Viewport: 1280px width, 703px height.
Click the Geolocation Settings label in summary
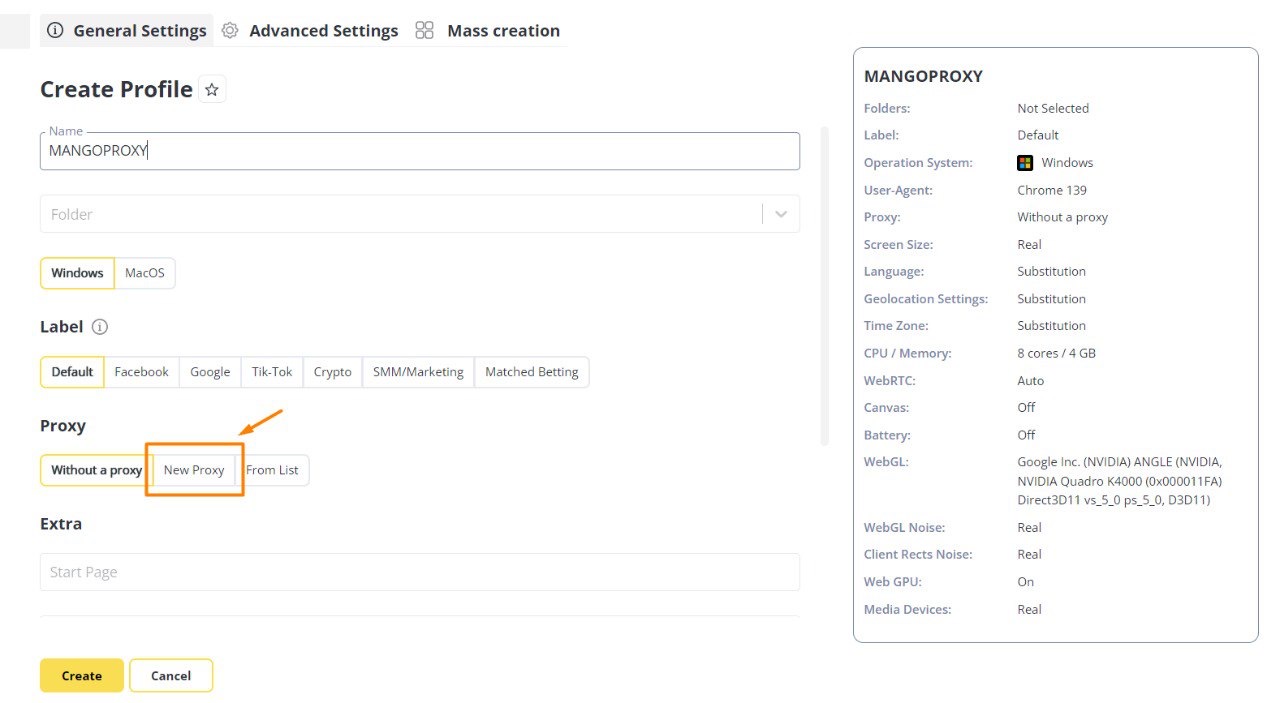(x=926, y=299)
